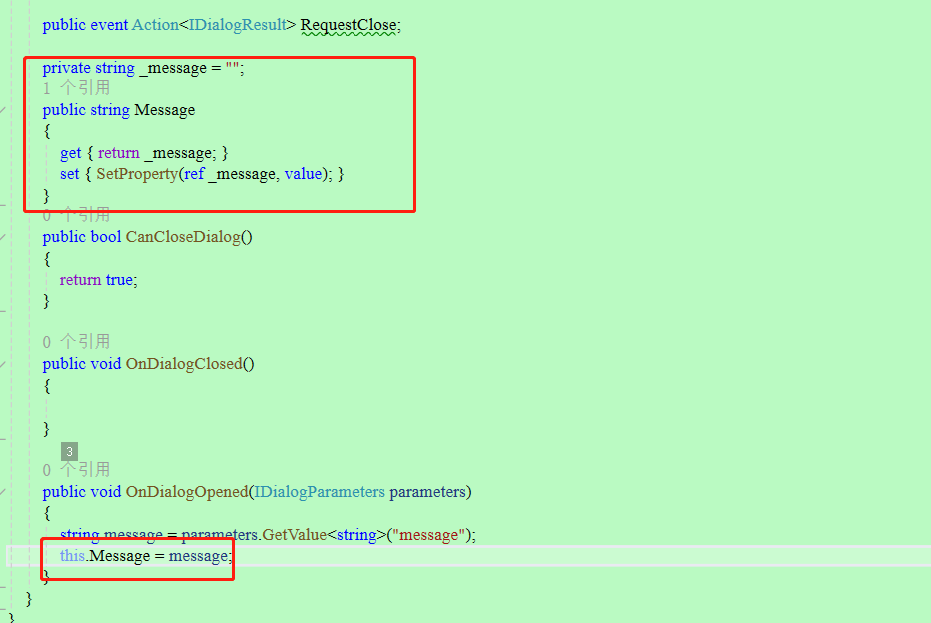Click the 'parameters' argument in OnDialogOpened signature
Screen dimensions: 931x623
[x=428, y=492]
